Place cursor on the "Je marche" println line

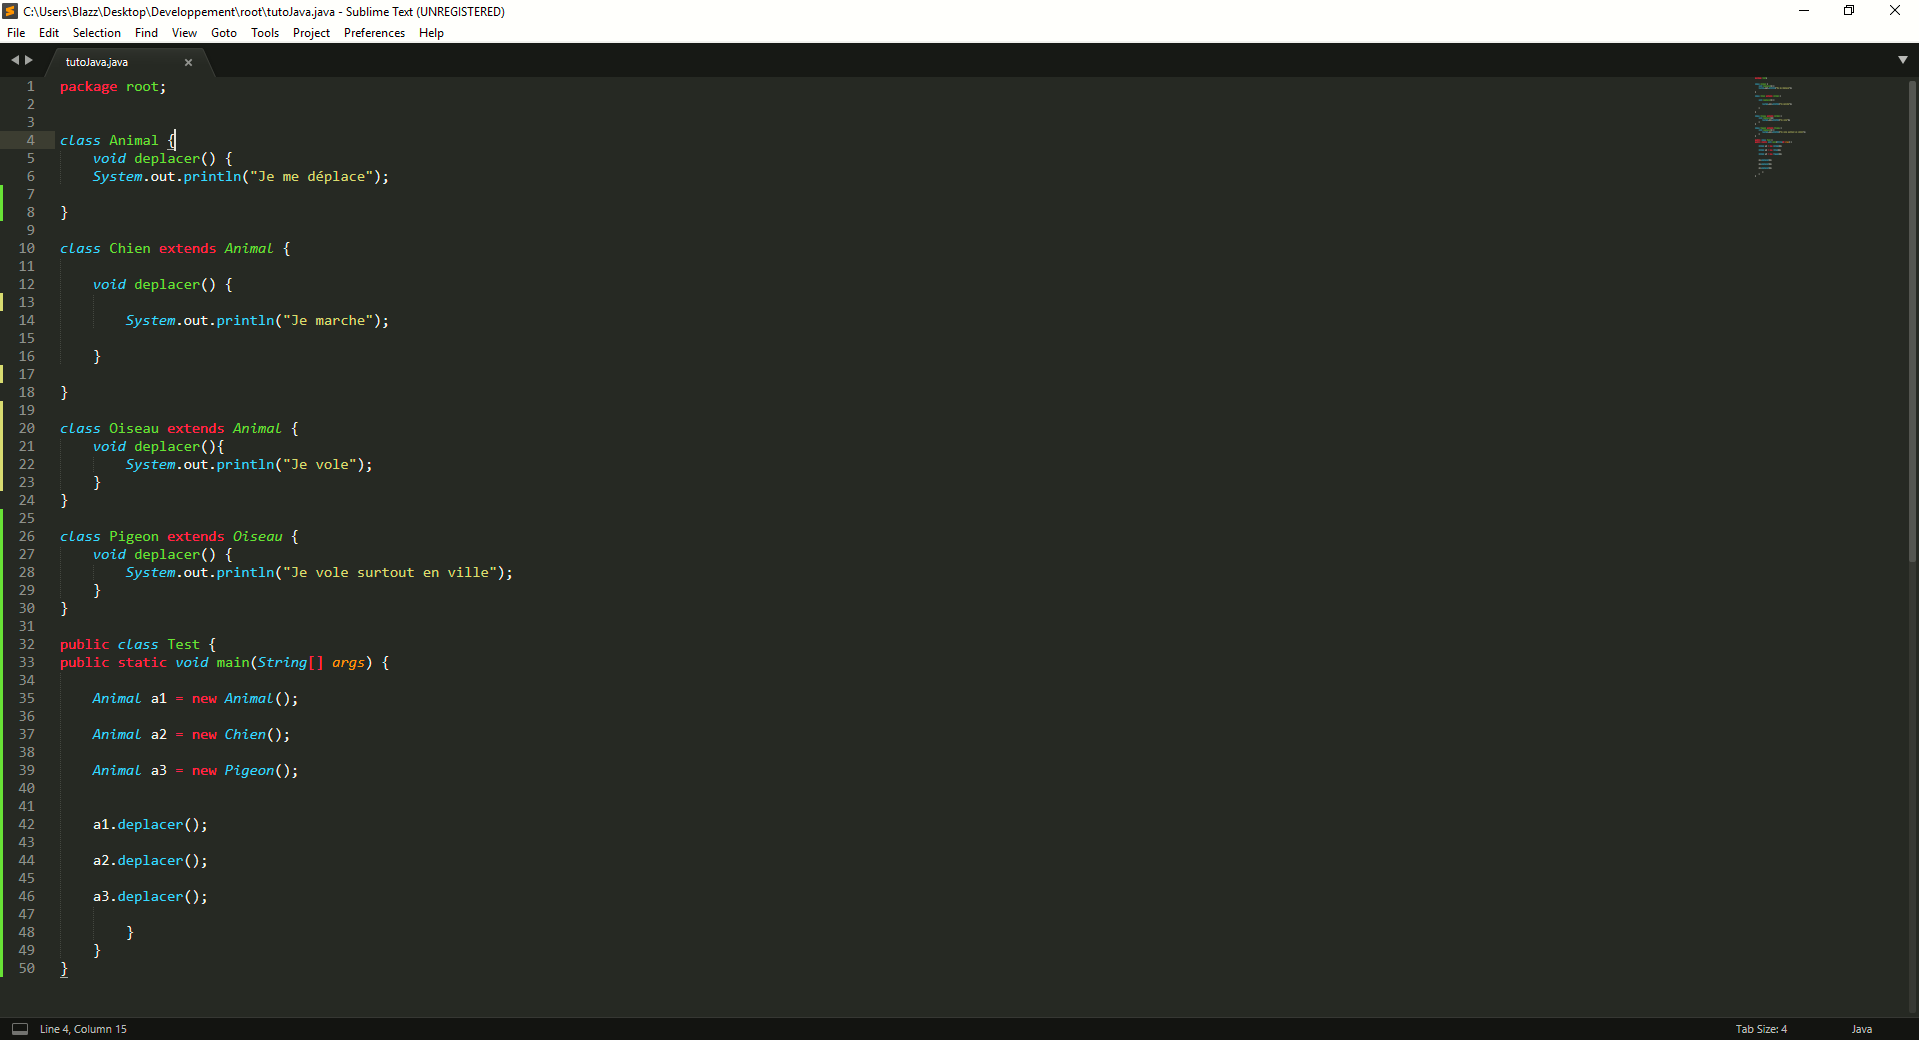click(x=256, y=321)
